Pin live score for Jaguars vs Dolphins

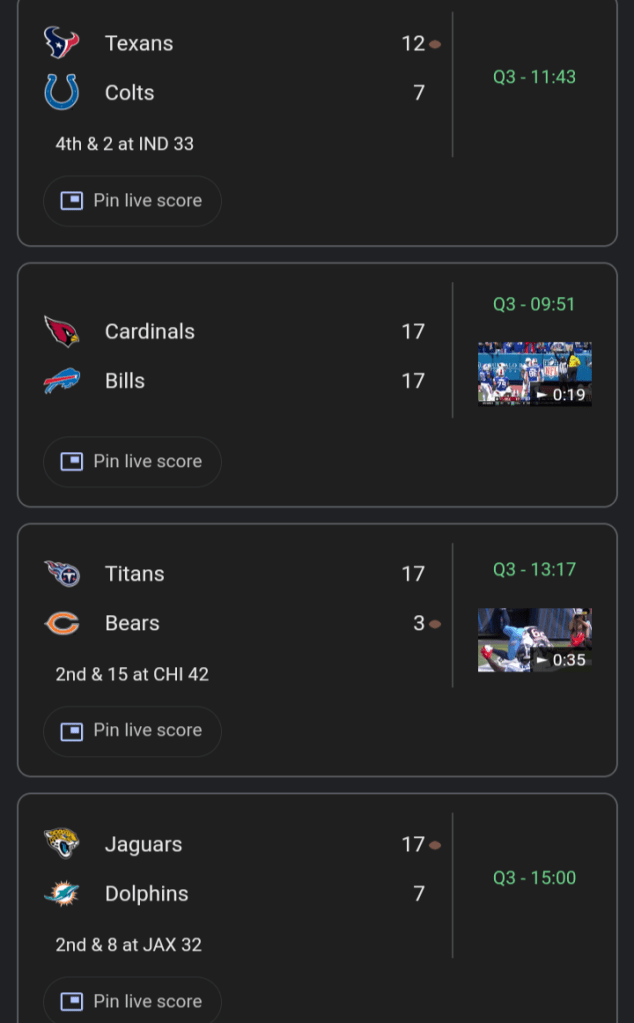[x=132, y=1001]
